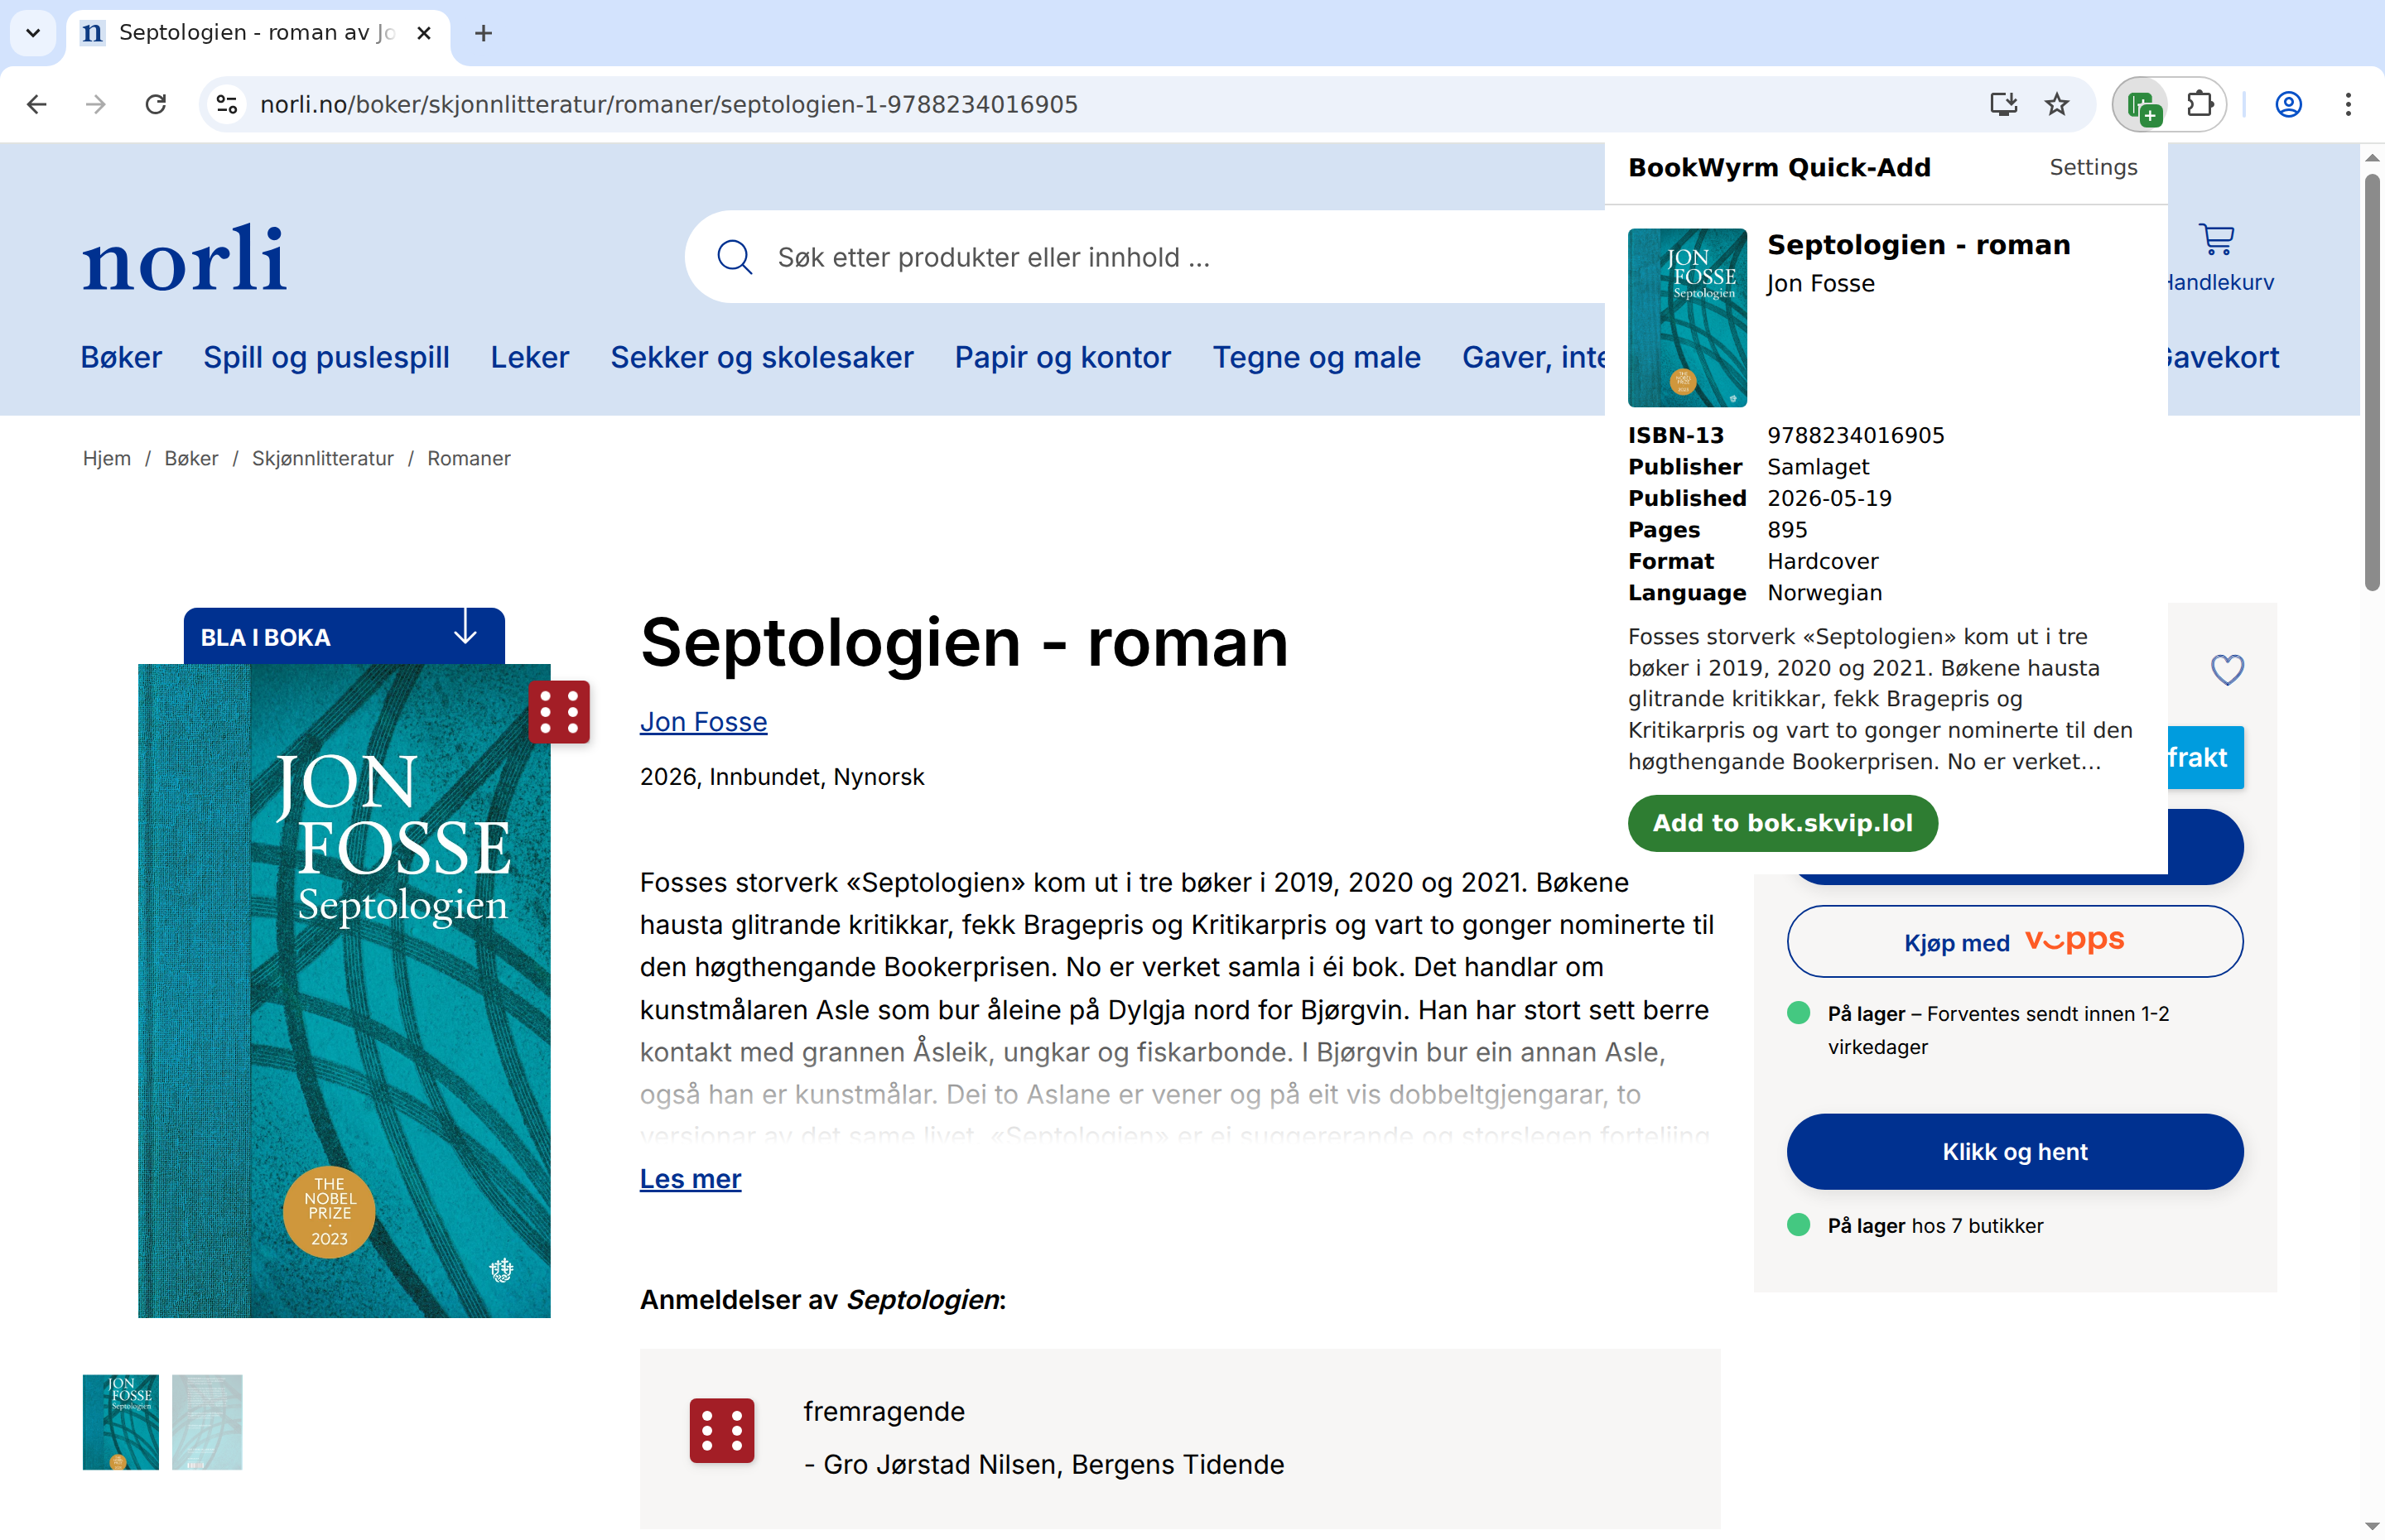Viewport: 2385px width, 1540px height.
Task: Click the search magnifier icon
Action: pyautogui.click(x=735, y=257)
